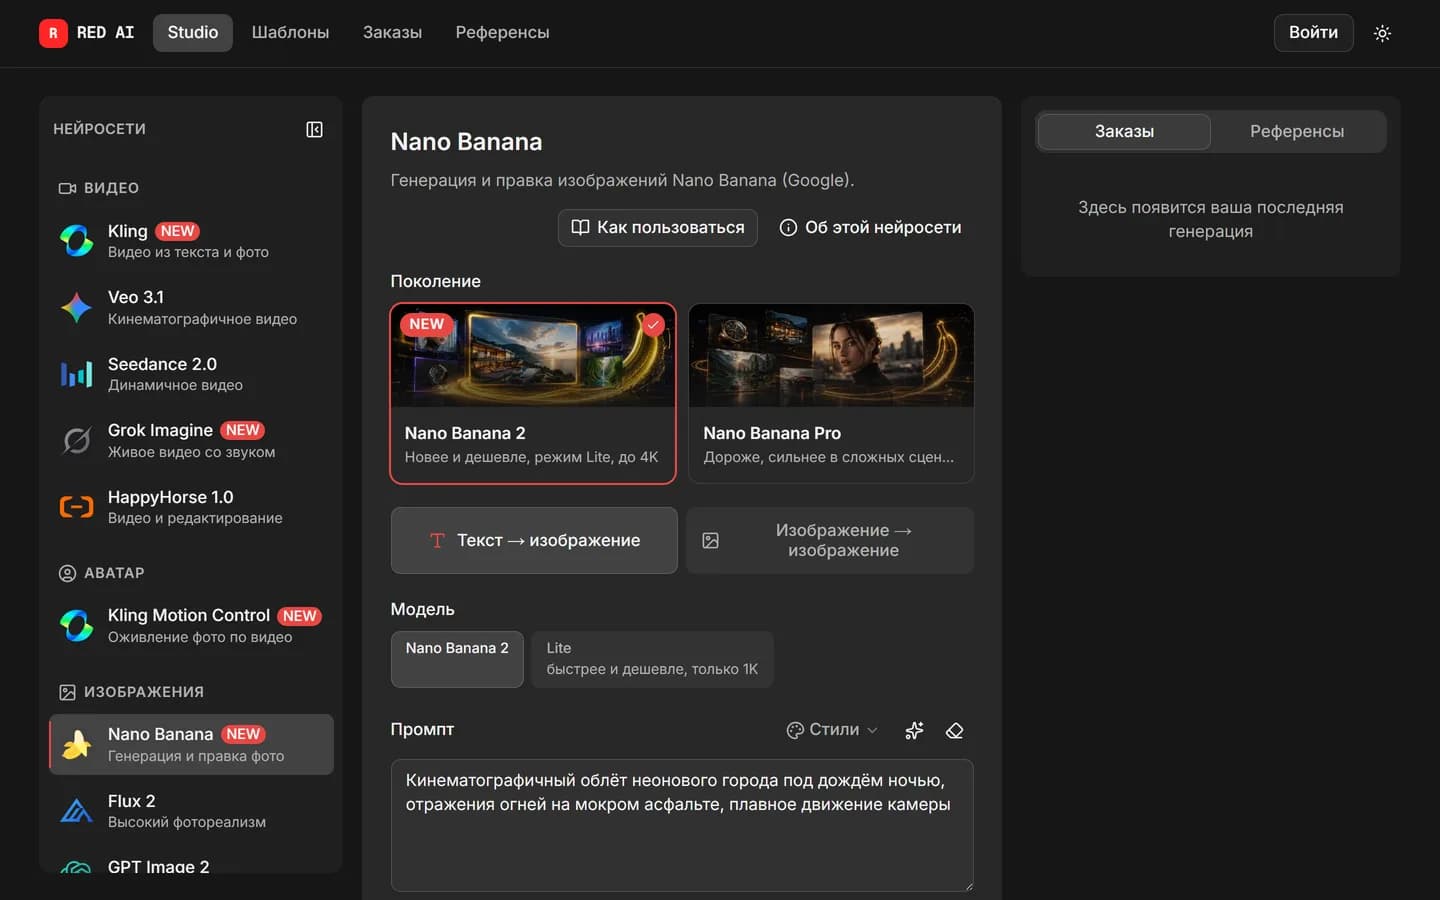This screenshot has width=1440, height=900.
Task: Open Kling video network in sidebar
Action: click(191, 241)
